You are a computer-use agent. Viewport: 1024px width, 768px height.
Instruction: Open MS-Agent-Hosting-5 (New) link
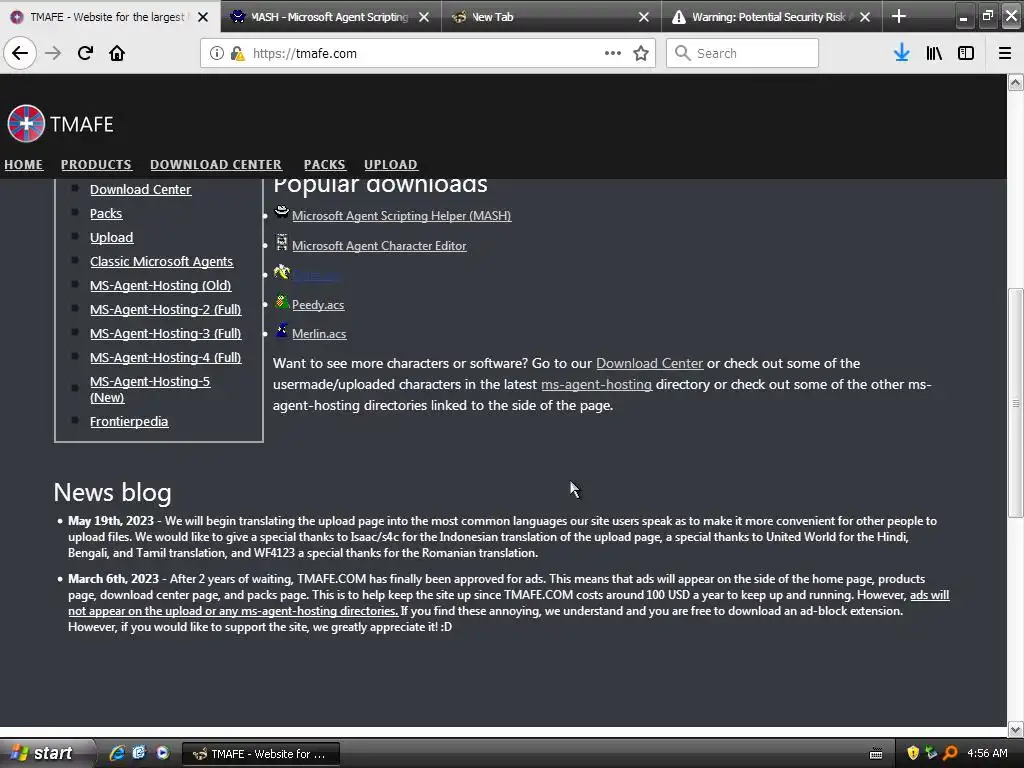(150, 389)
